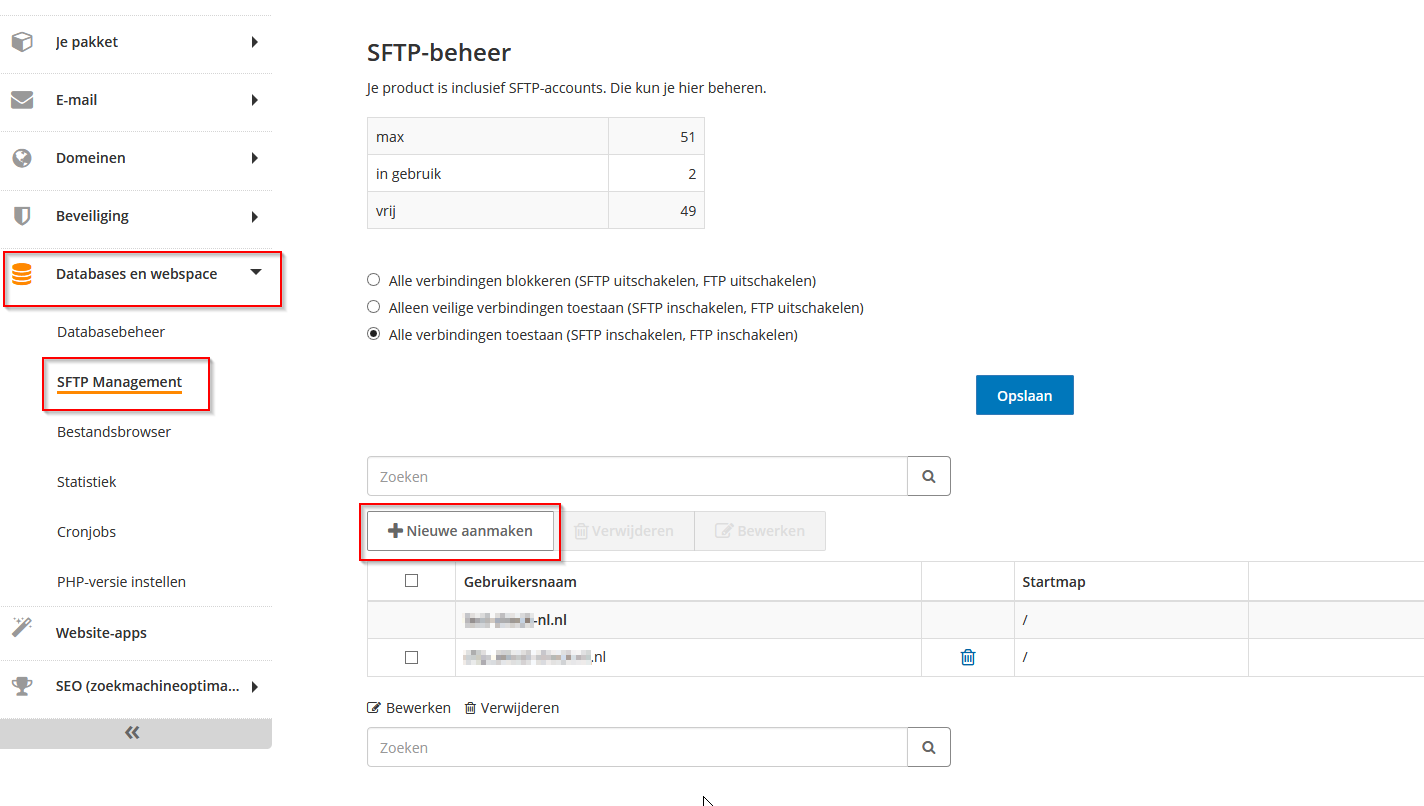This screenshot has width=1424, height=806.
Task: Click the upper search magnifier icon
Action: click(x=927, y=476)
